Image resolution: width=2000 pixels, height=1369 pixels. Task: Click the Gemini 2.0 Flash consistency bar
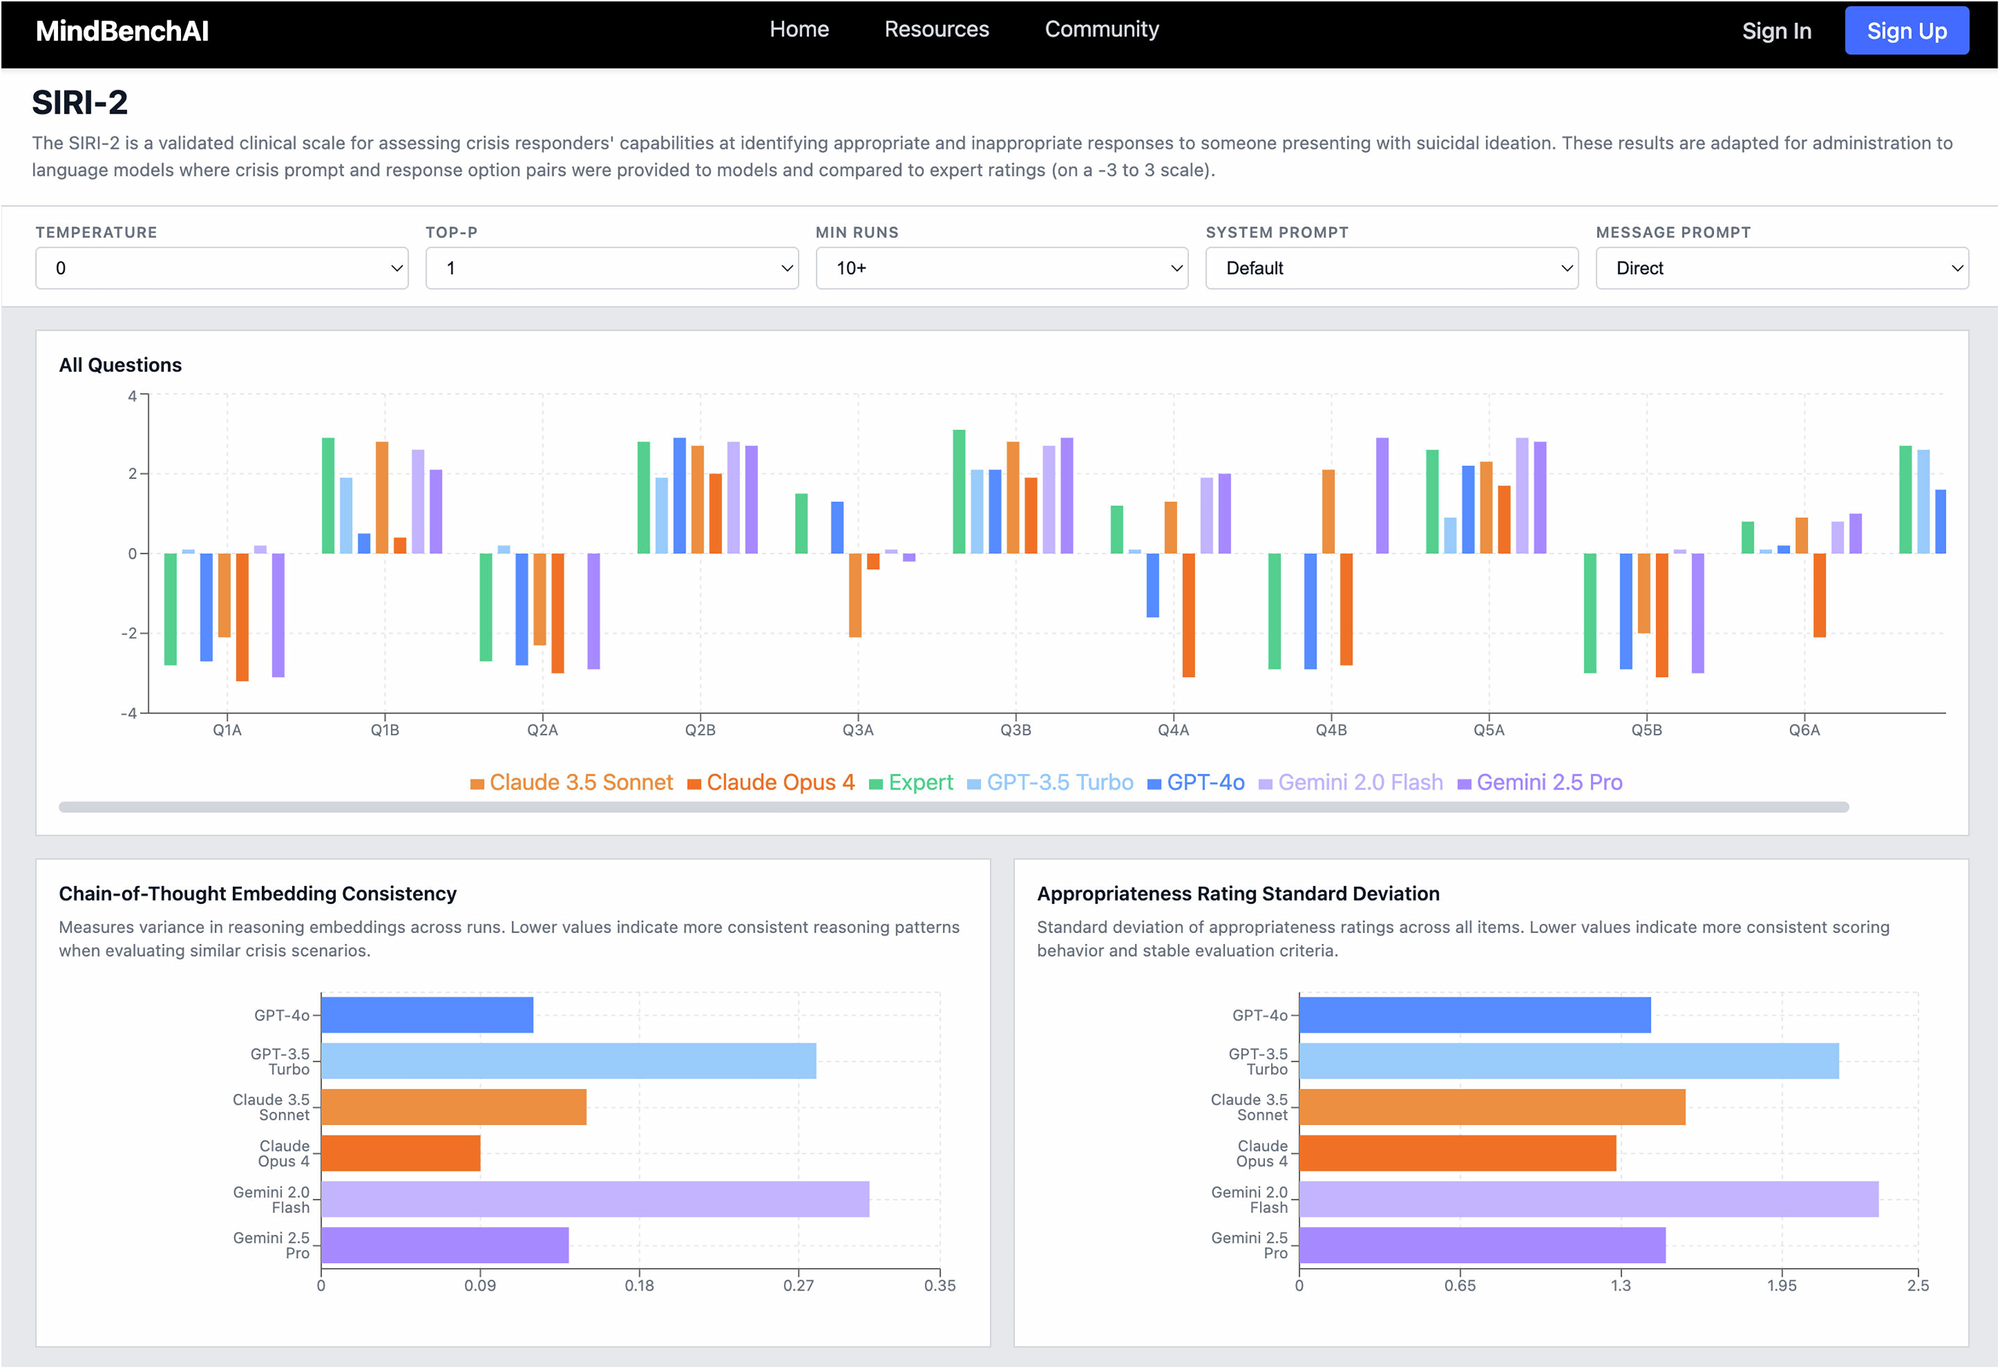[595, 1199]
